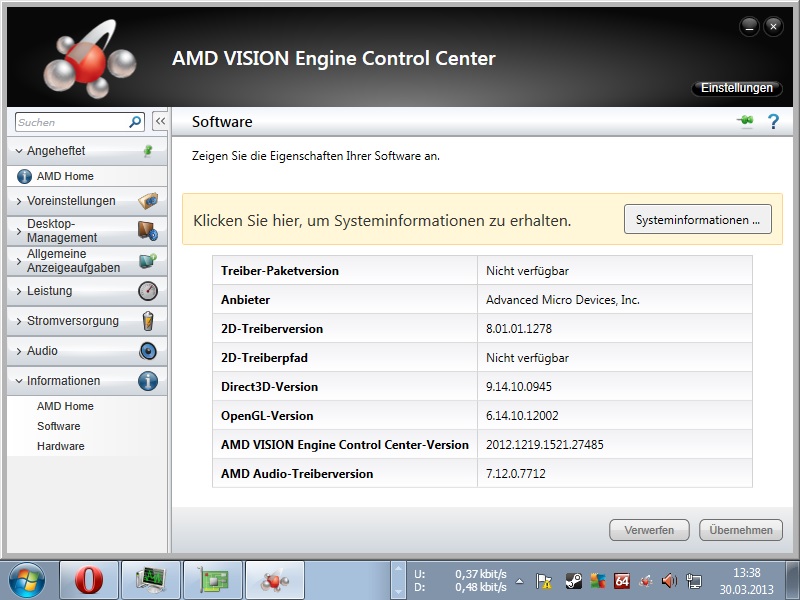Open the system monitor taskbar icon

coord(151,581)
